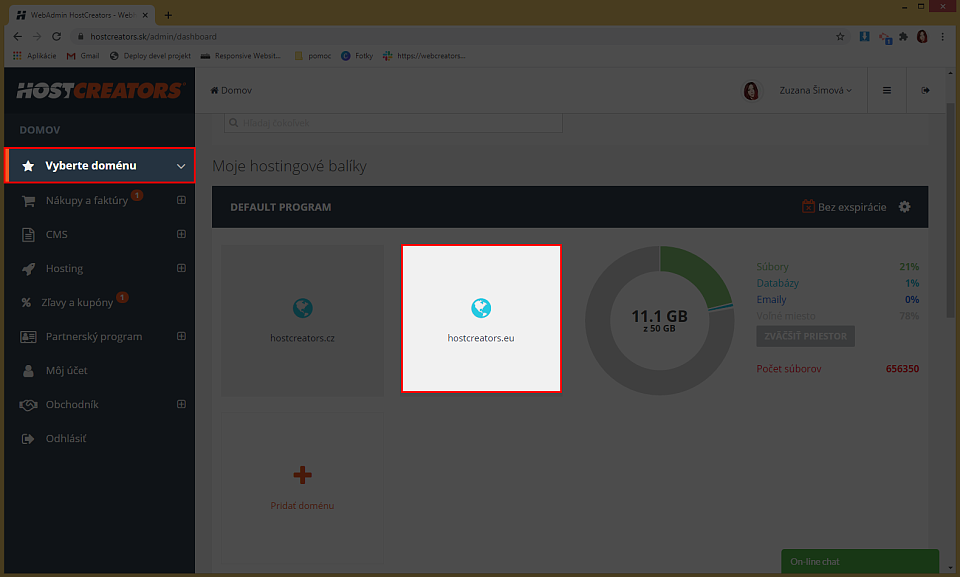The image size is (960, 577).
Task: Click the settings gear in Default Program header
Action: 904,207
